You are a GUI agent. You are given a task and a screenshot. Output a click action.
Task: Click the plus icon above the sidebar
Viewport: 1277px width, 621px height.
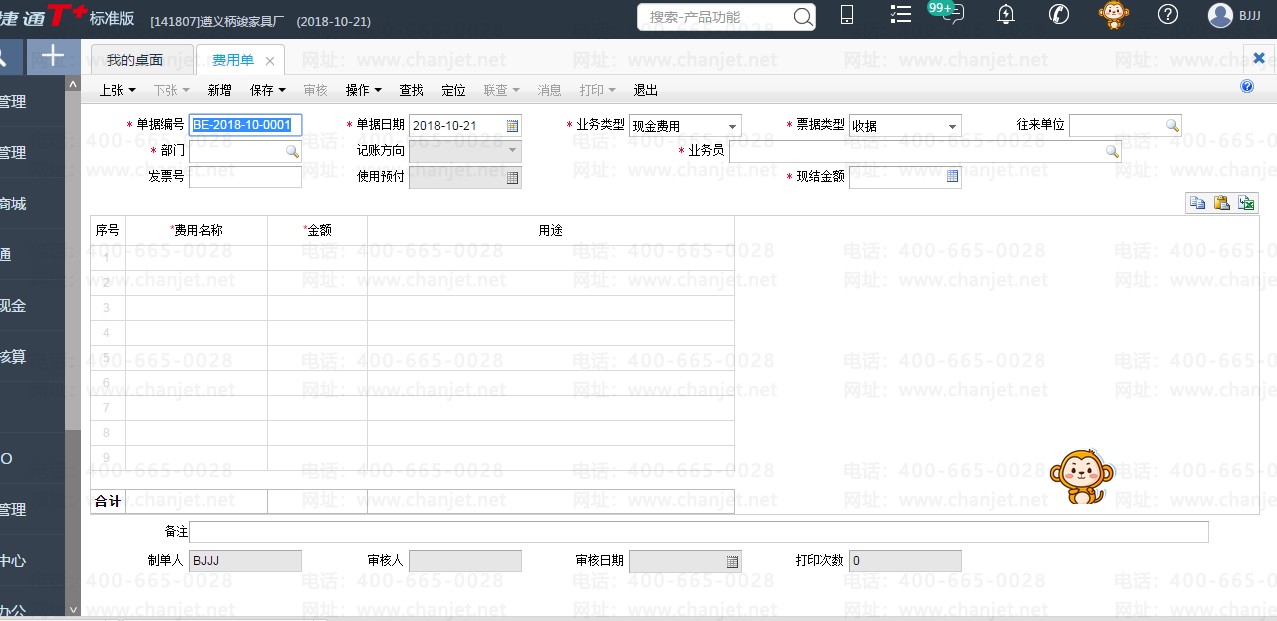[x=52, y=56]
